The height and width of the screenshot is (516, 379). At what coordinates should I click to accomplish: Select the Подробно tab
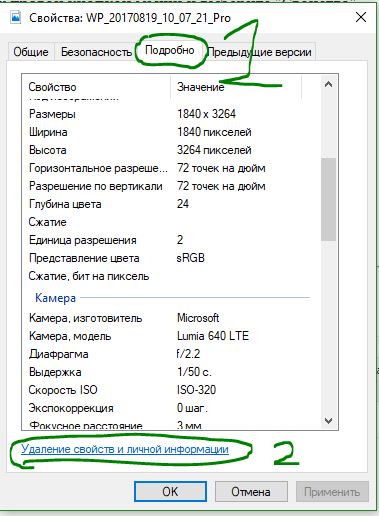click(170, 51)
